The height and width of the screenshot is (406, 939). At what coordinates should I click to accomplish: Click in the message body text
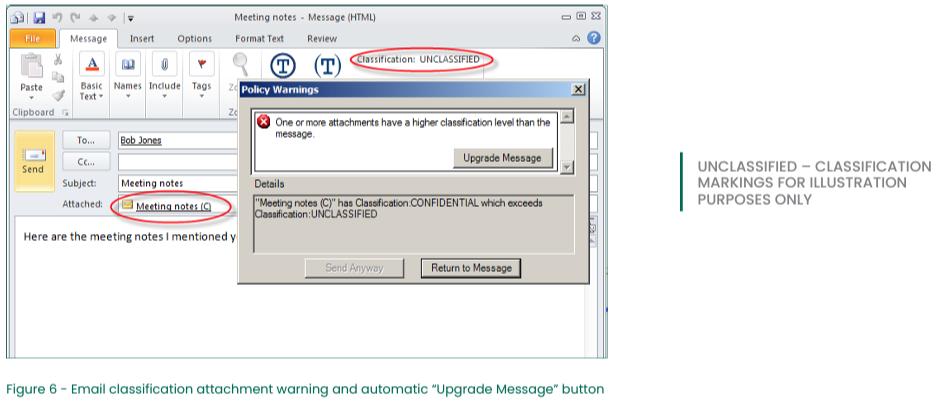(130, 236)
